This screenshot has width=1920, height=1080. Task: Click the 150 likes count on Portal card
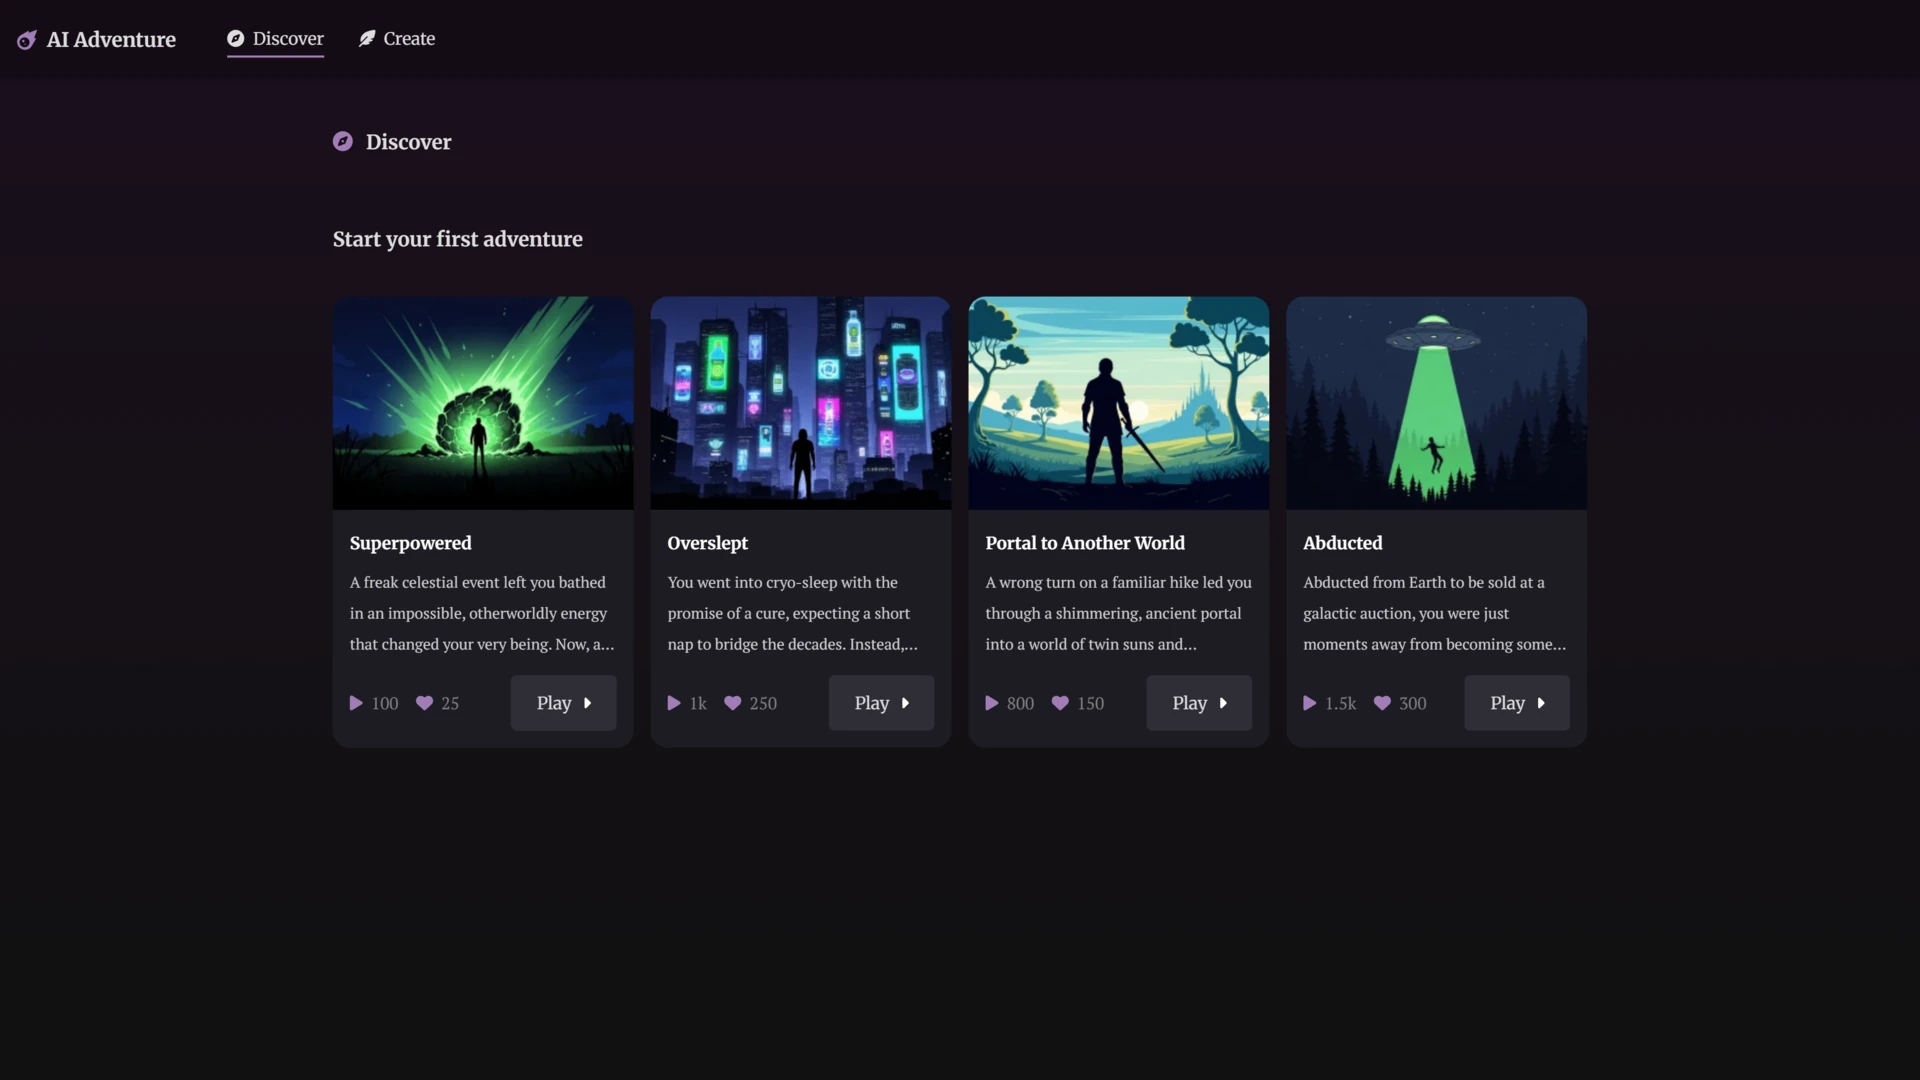click(1091, 704)
